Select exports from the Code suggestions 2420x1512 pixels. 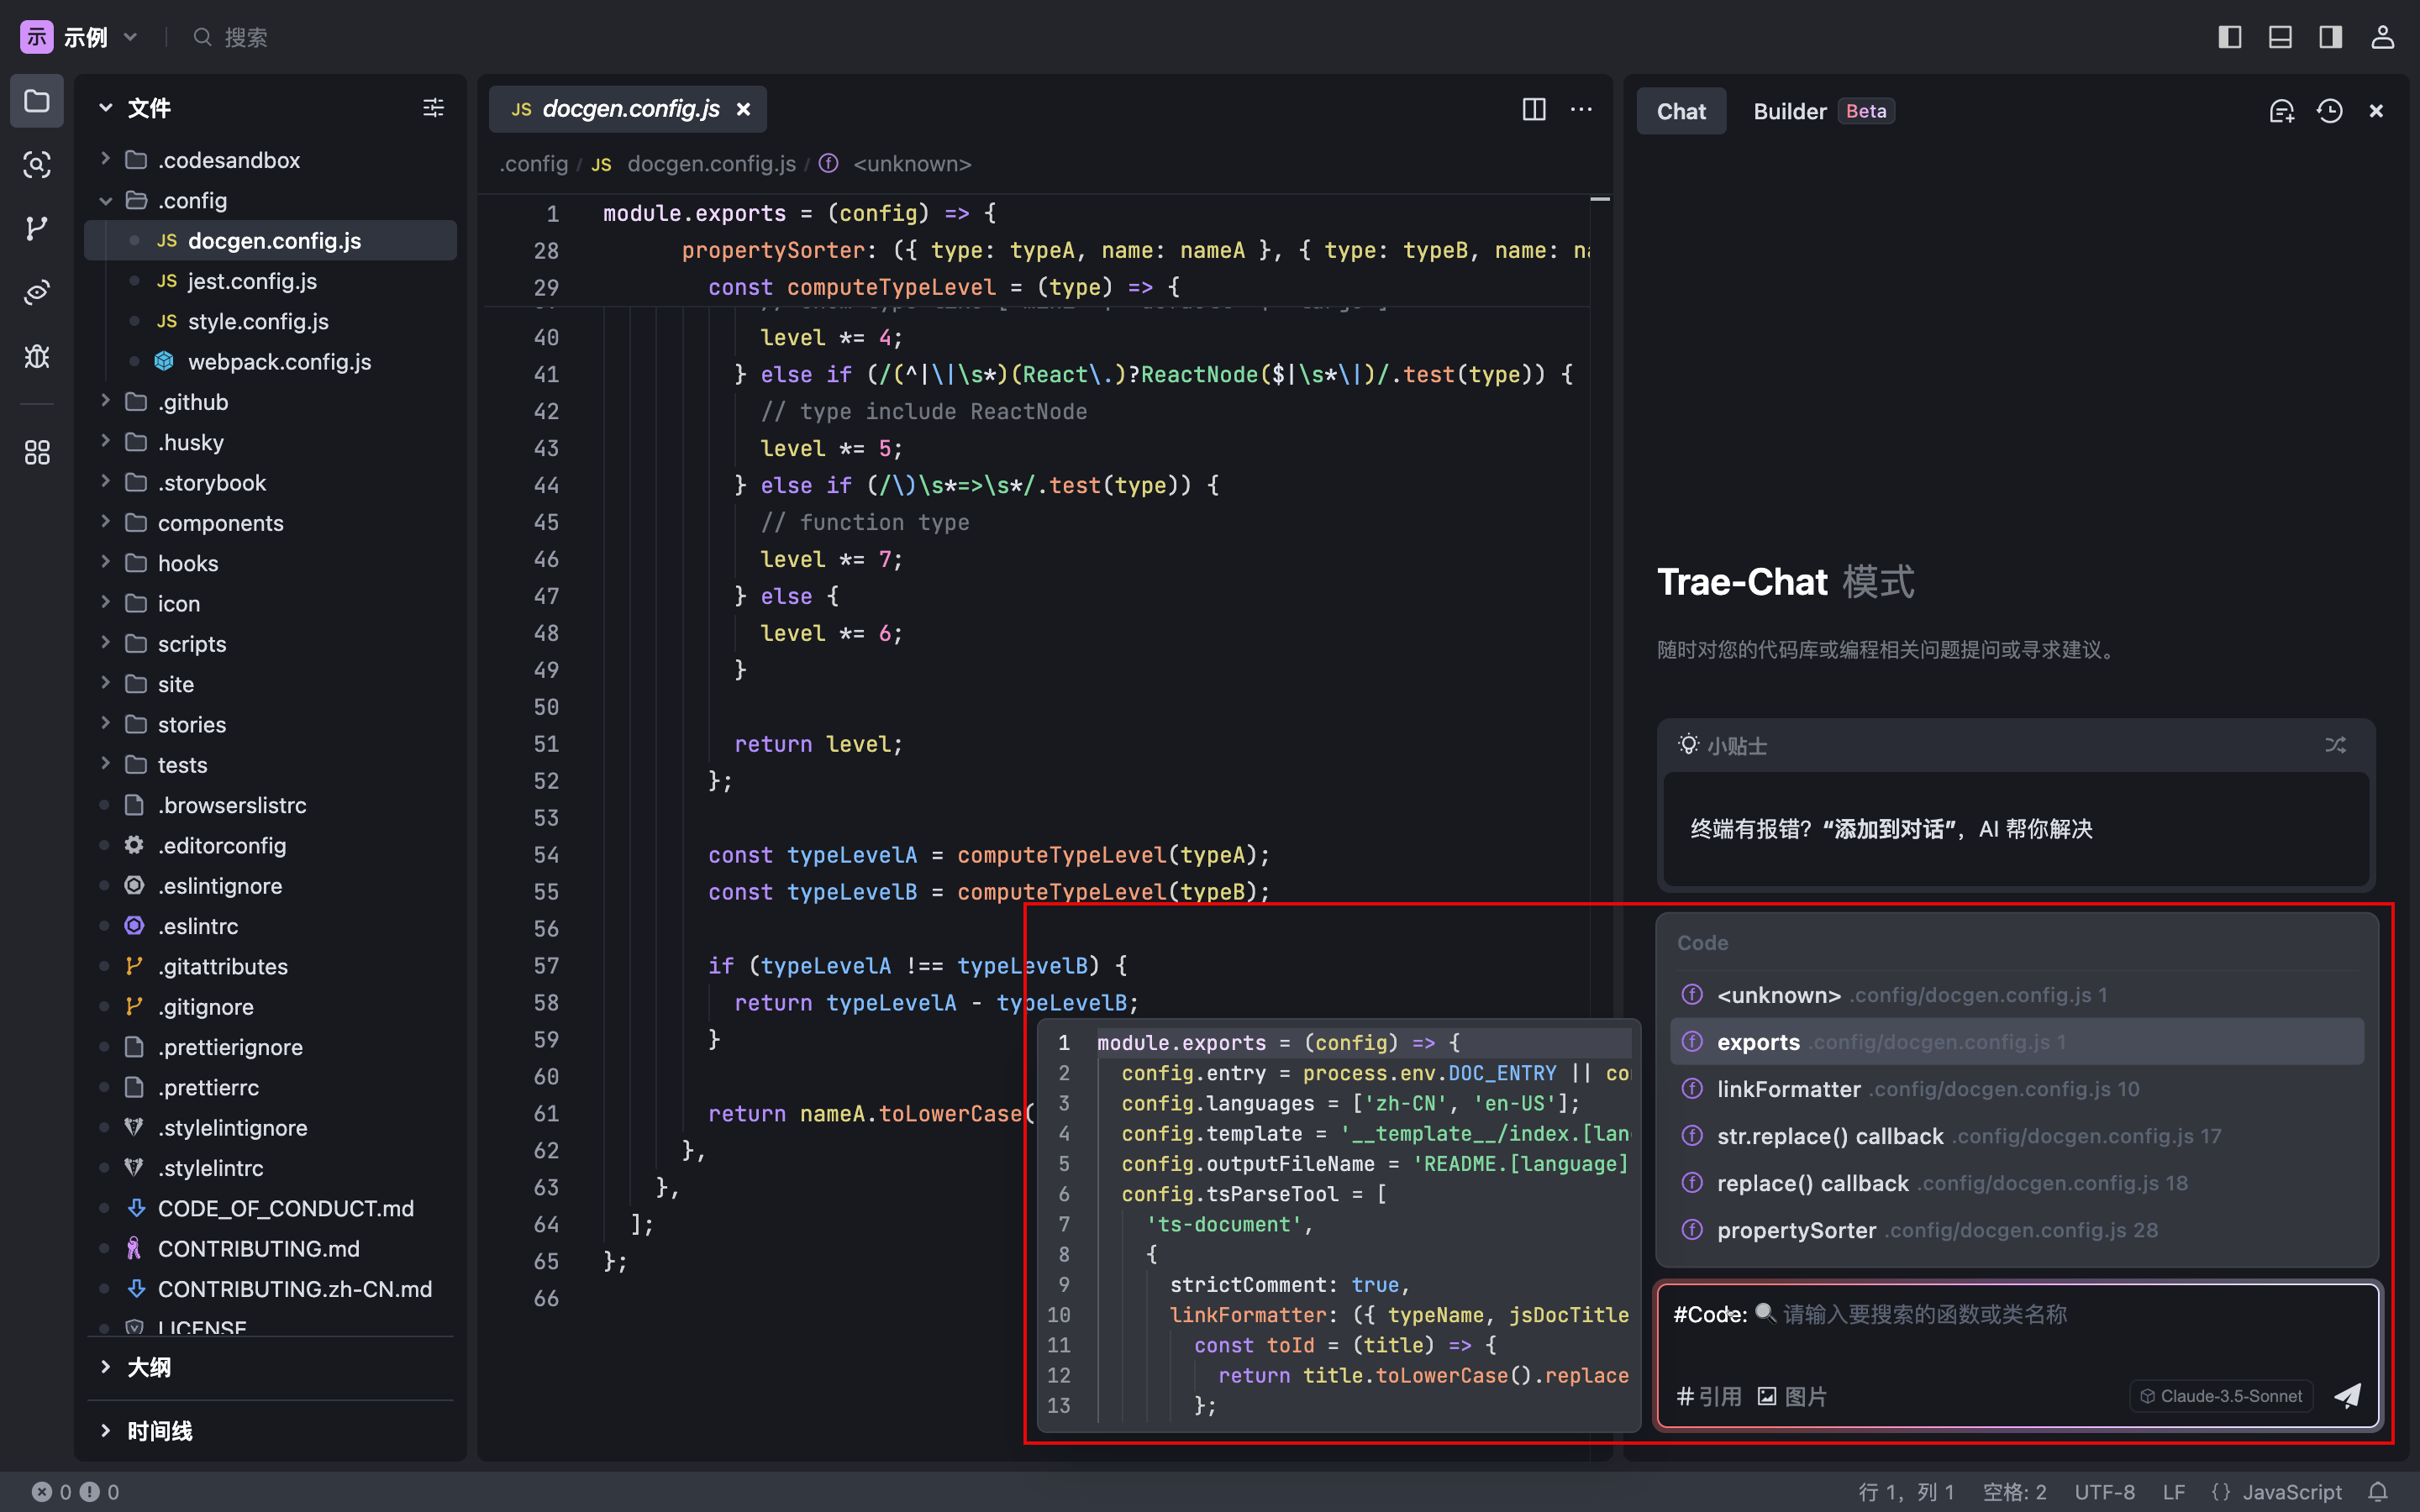point(2017,1042)
